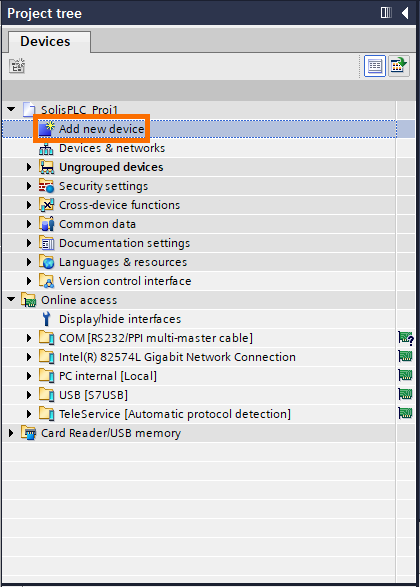Expand the Ungrouped devices node
The height and width of the screenshot is (587, 420).
29,167
